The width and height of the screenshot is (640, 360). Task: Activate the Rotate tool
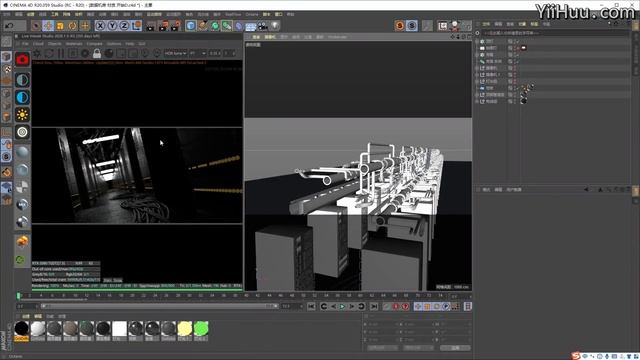(x=73, y=26)
